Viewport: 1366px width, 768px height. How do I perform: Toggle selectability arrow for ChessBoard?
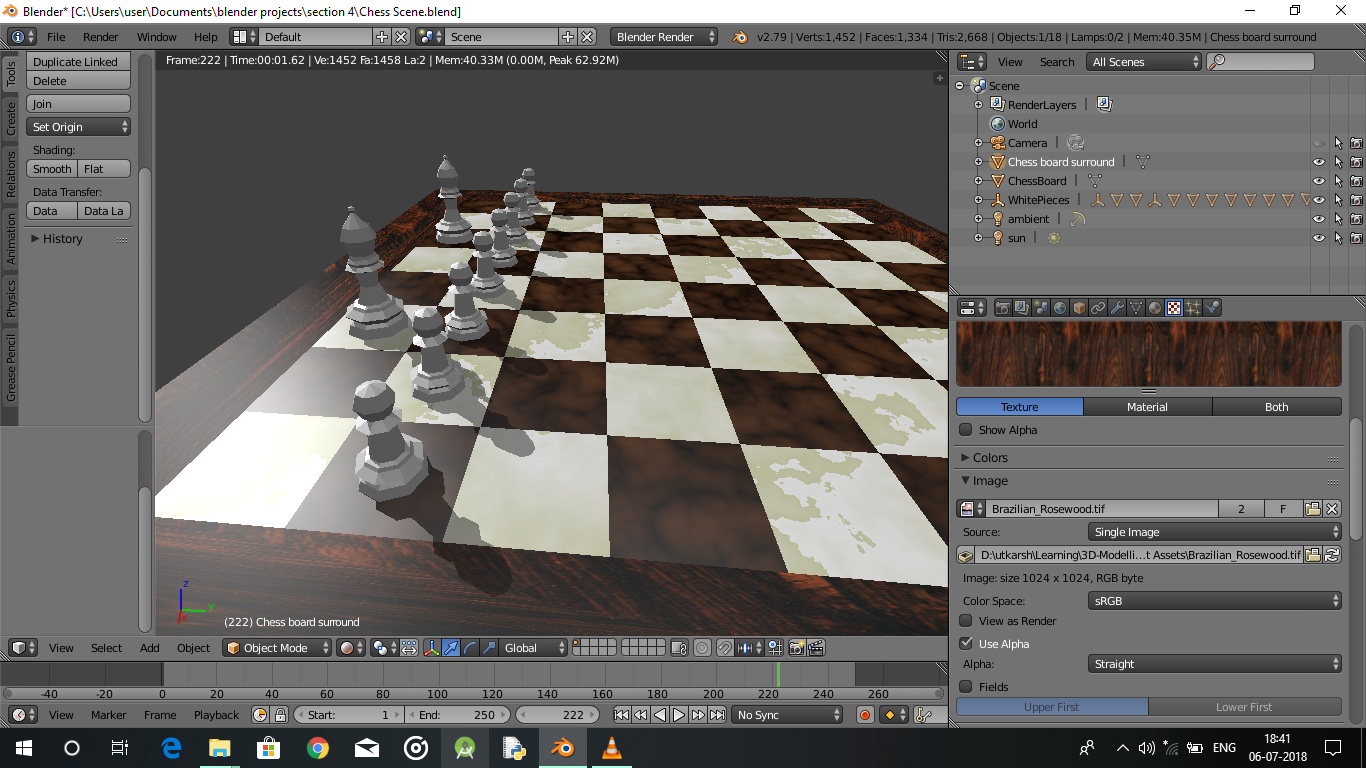(x=1337, y=181)
